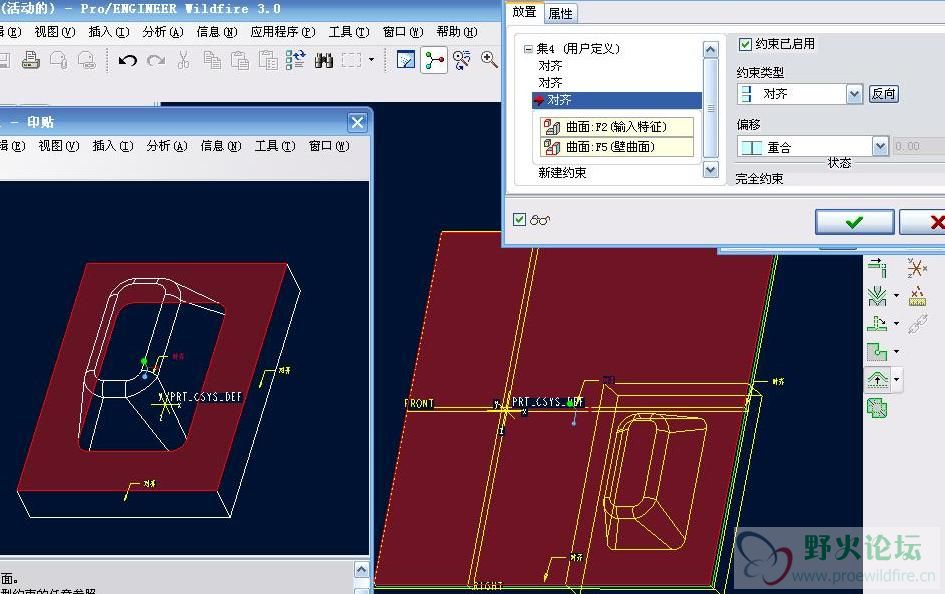Image resolution: width=945 pixels, height=594 pixels.
Task: Open the main 分析(A) menu
Action: pos(163,31)
